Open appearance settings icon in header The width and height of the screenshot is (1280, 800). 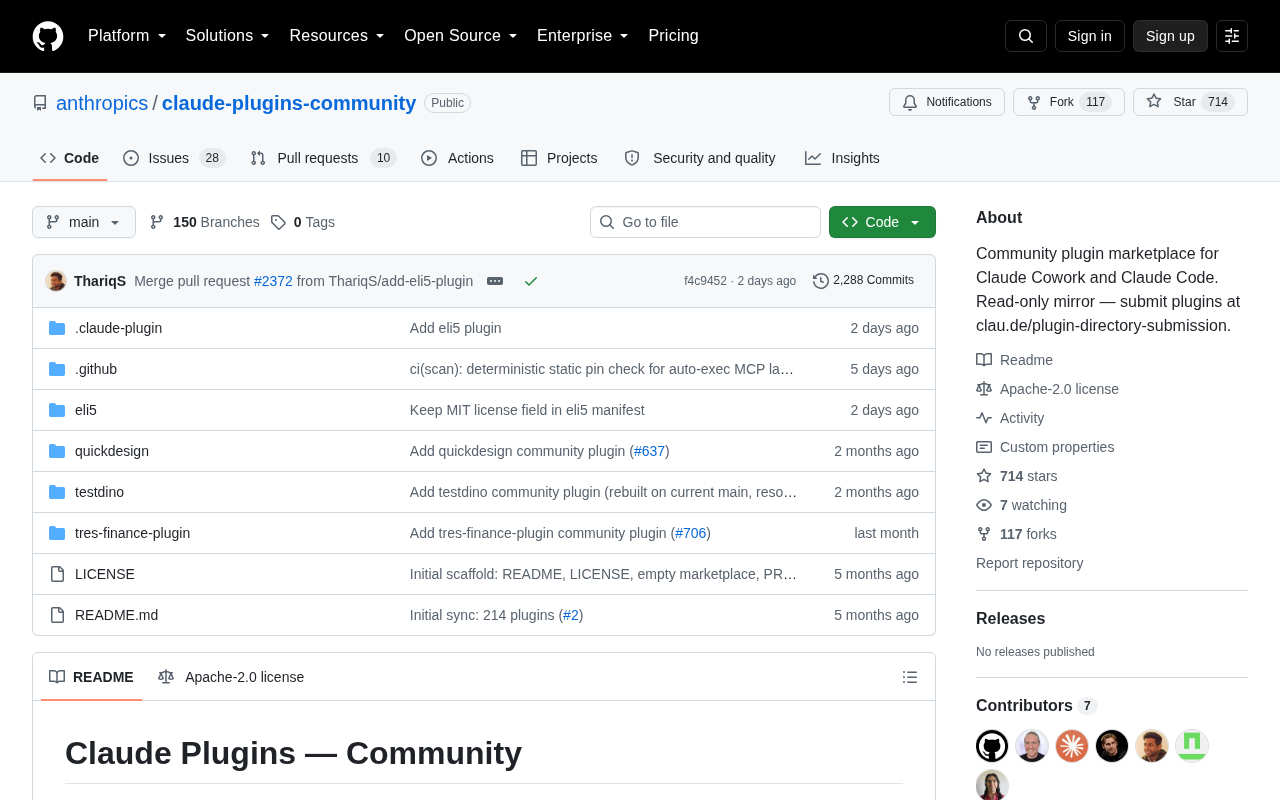[1232, 36]
